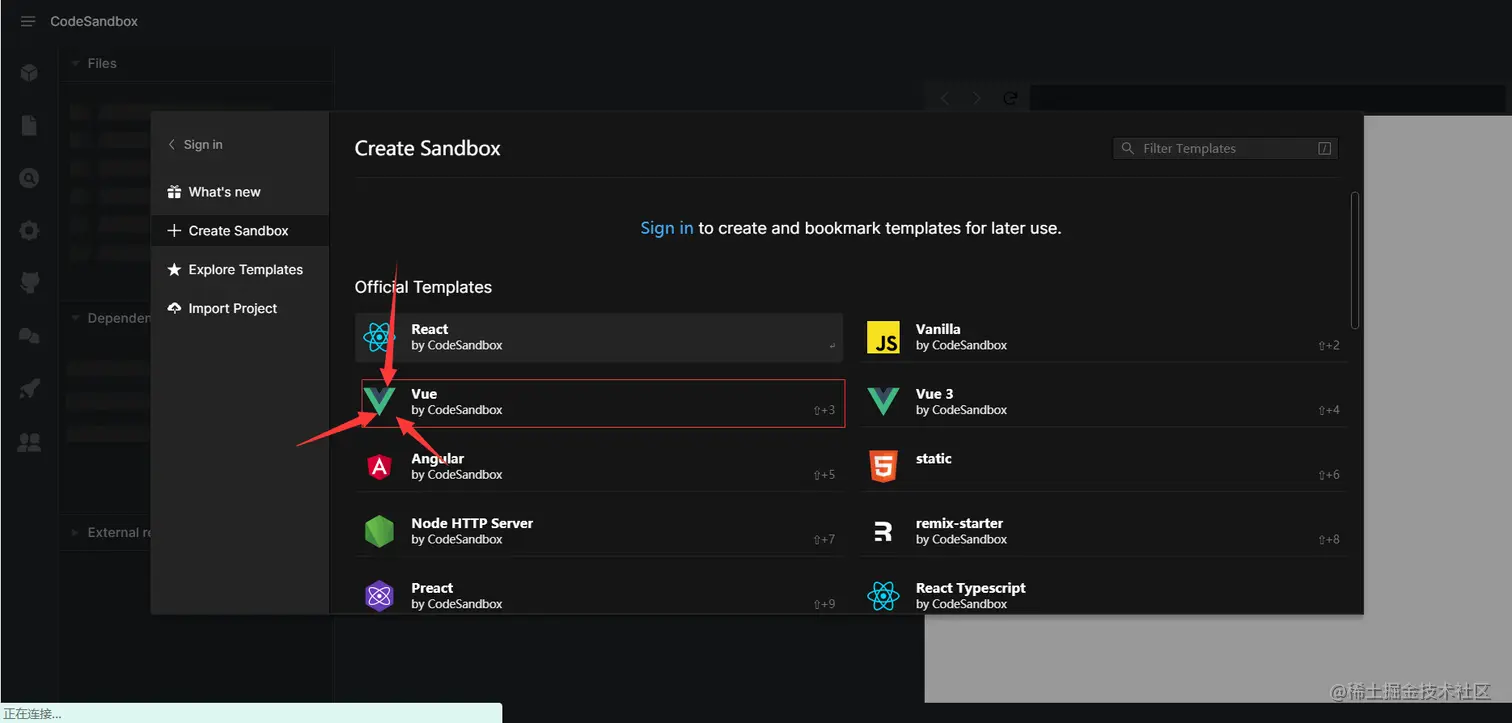Collapse the Dependencies section
The width and height of the screenshot is (1512, 723).
pos(76,318)
